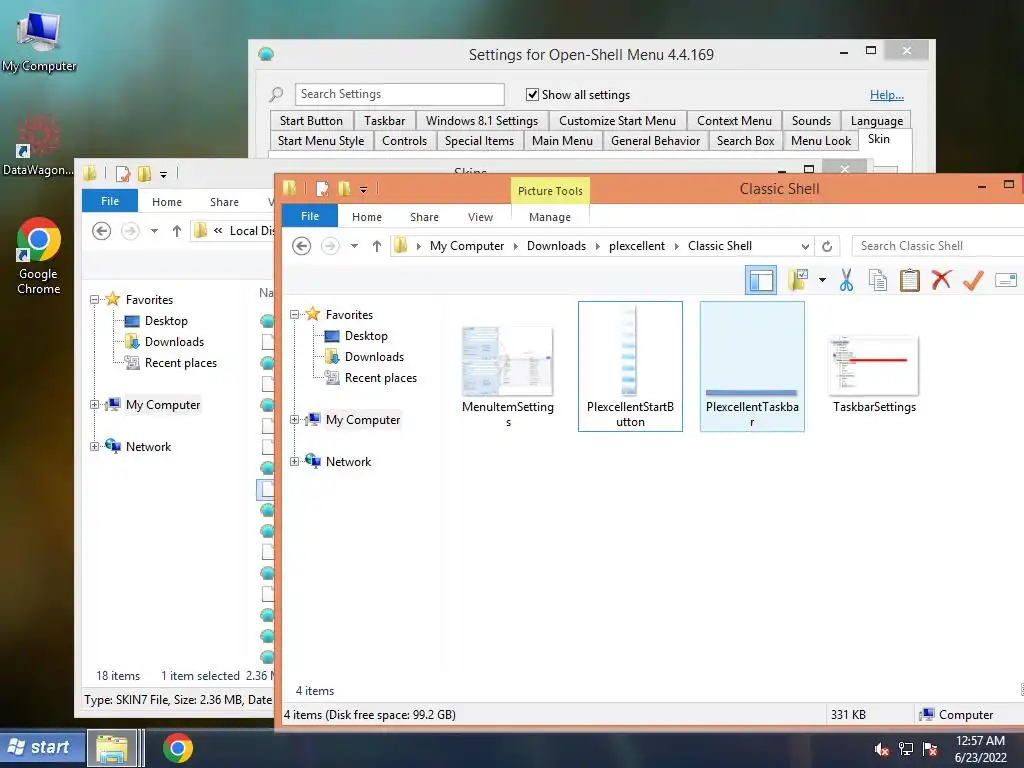Collapse Favorites in the Local Disk window tree
This screenshot has height=768, width=1024.
[95, 300]
